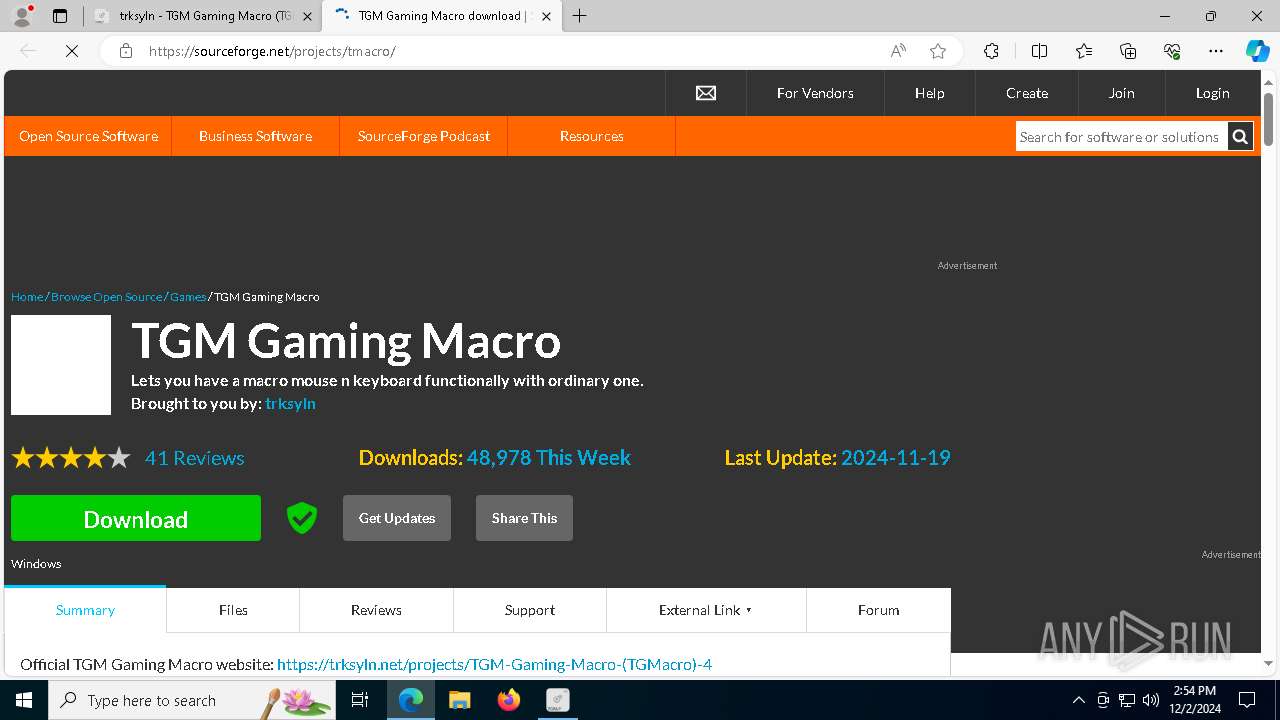Open the Tab actions menu icon

click(x=60, y=16)
